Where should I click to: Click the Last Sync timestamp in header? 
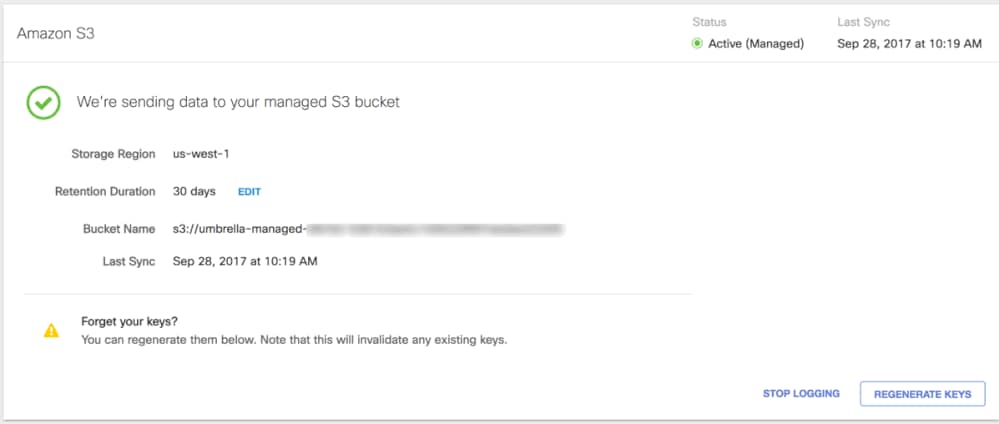[910, 43]
